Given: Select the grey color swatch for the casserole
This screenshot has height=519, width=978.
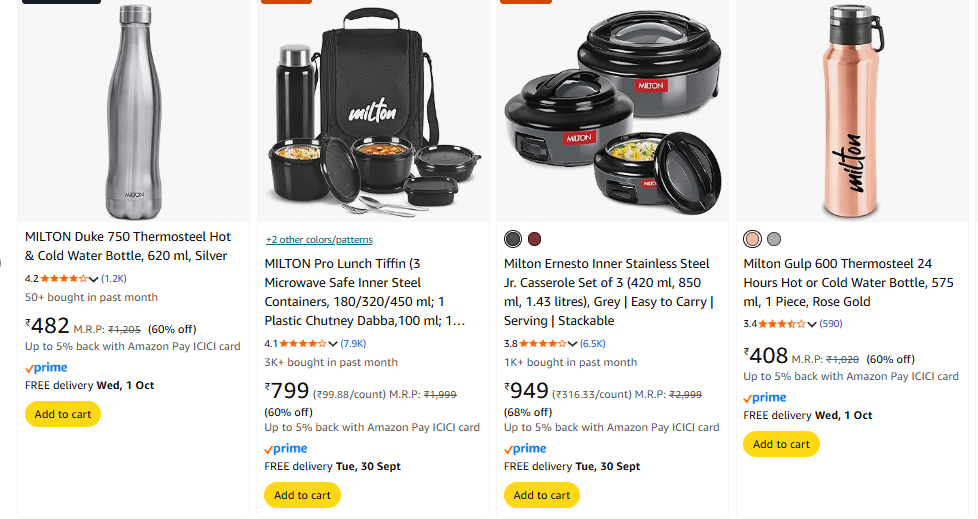Looking at the screenshot, I should coord(513,239).
